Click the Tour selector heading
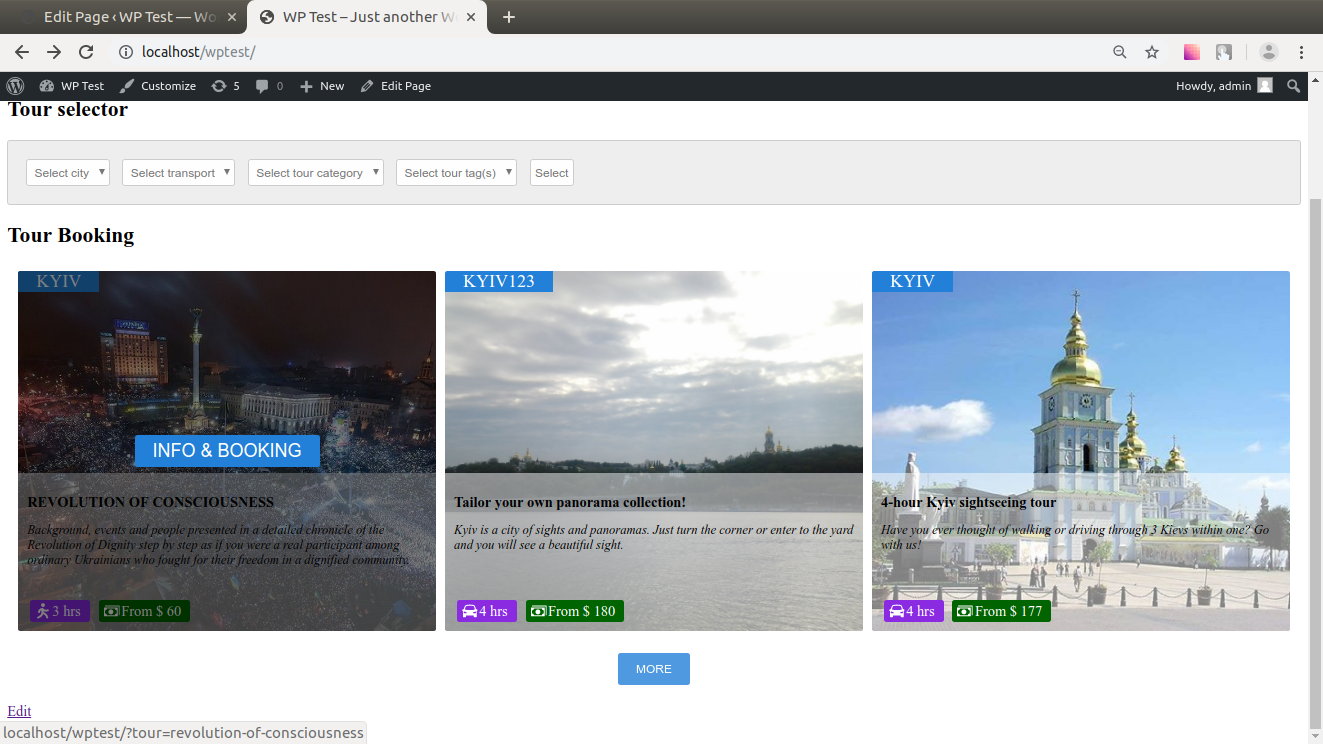Viewport: 1323px width, 744px height. (x=68, y=110)
